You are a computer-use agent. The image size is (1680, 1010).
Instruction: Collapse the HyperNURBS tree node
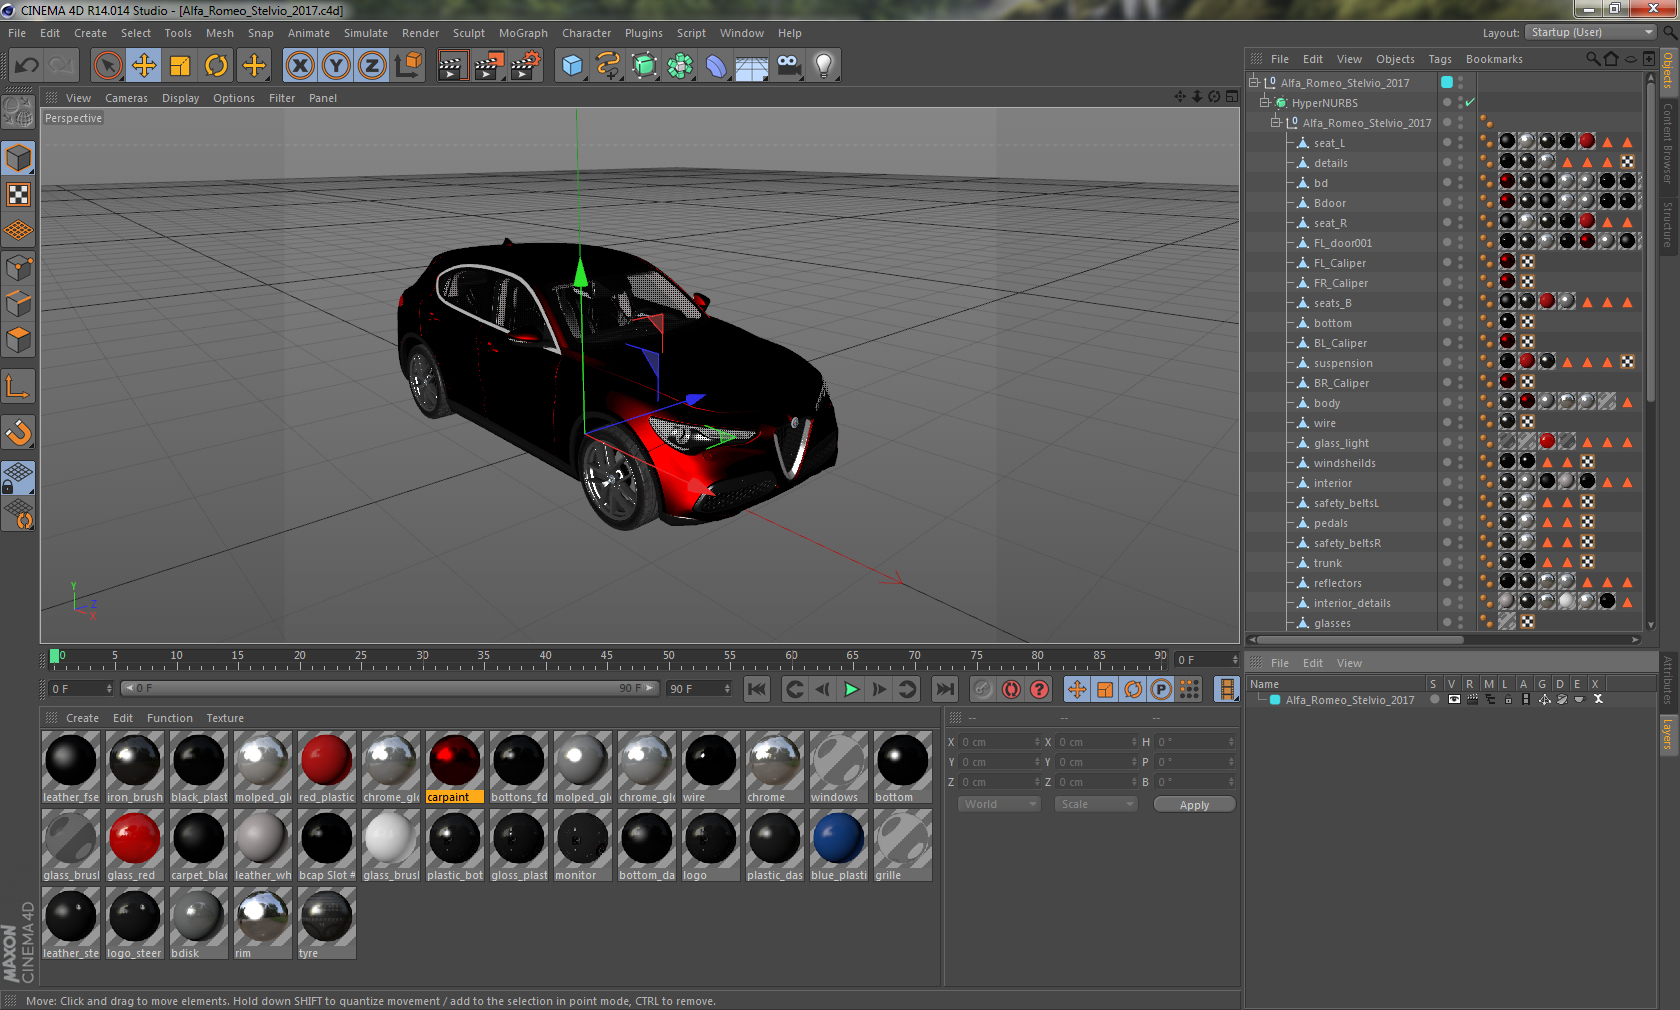click(x=1264, y=103)
